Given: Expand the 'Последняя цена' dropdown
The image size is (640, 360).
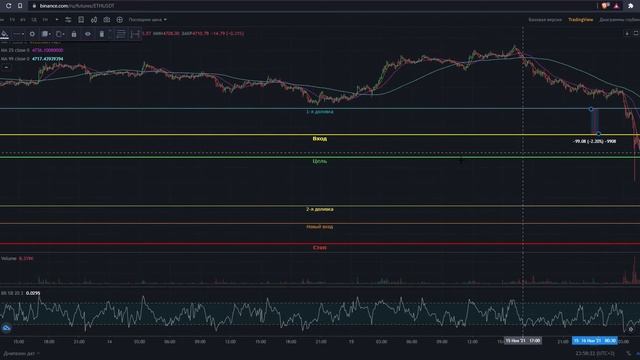Looking at the screenshot, I should [148, 20].
